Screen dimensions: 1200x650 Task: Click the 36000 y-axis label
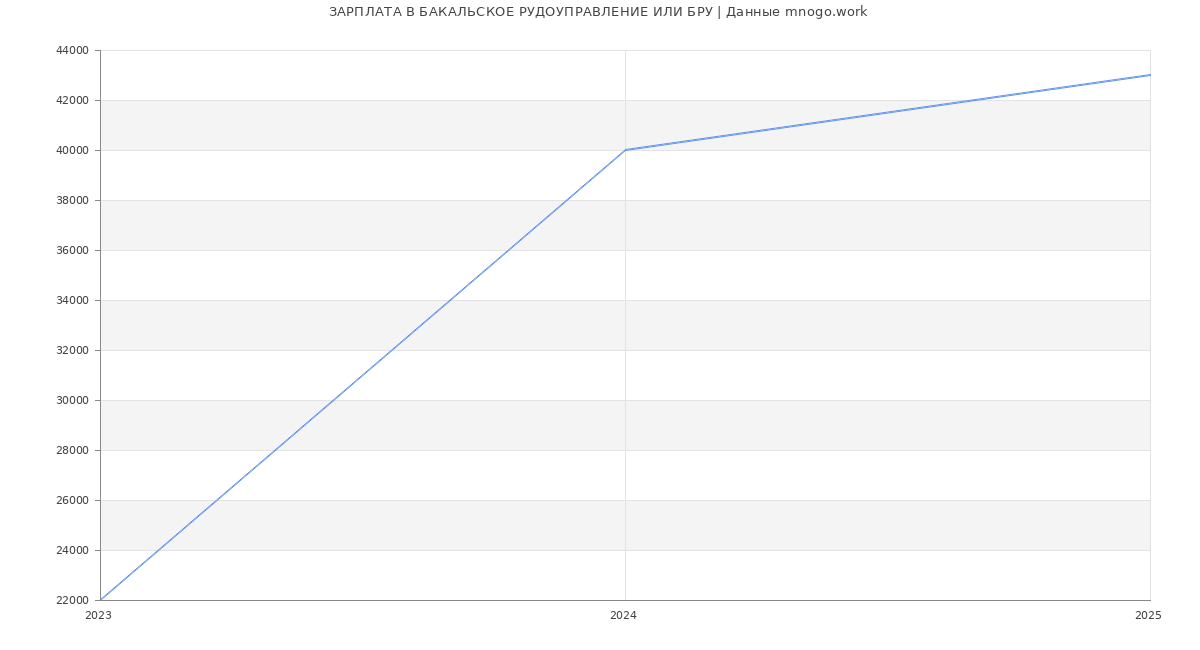pyautogui.click(x=72, y=251)
